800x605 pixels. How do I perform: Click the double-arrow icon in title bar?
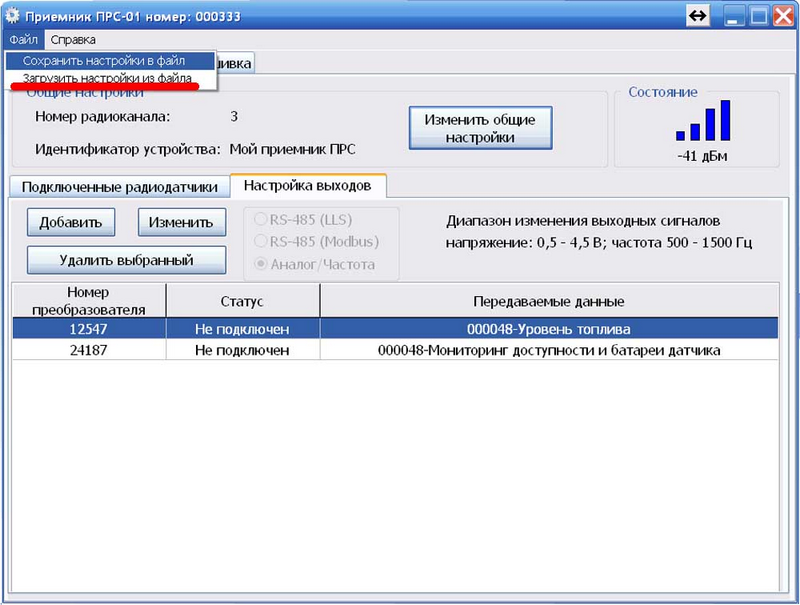pyautogui.click(x=697, y=16)
